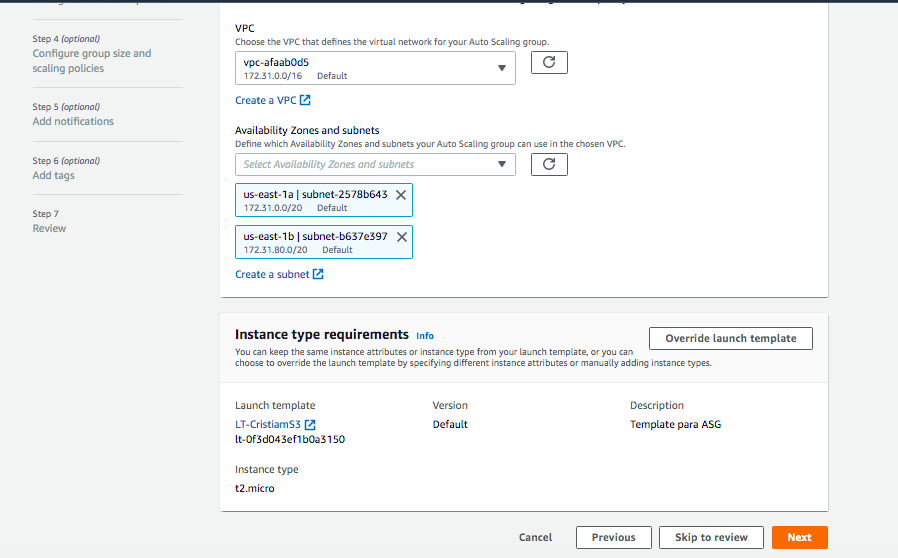Open the LT-CristiamS3 launch template link
898x558 pixels.
pyautogui.click(x=268, y=425)
